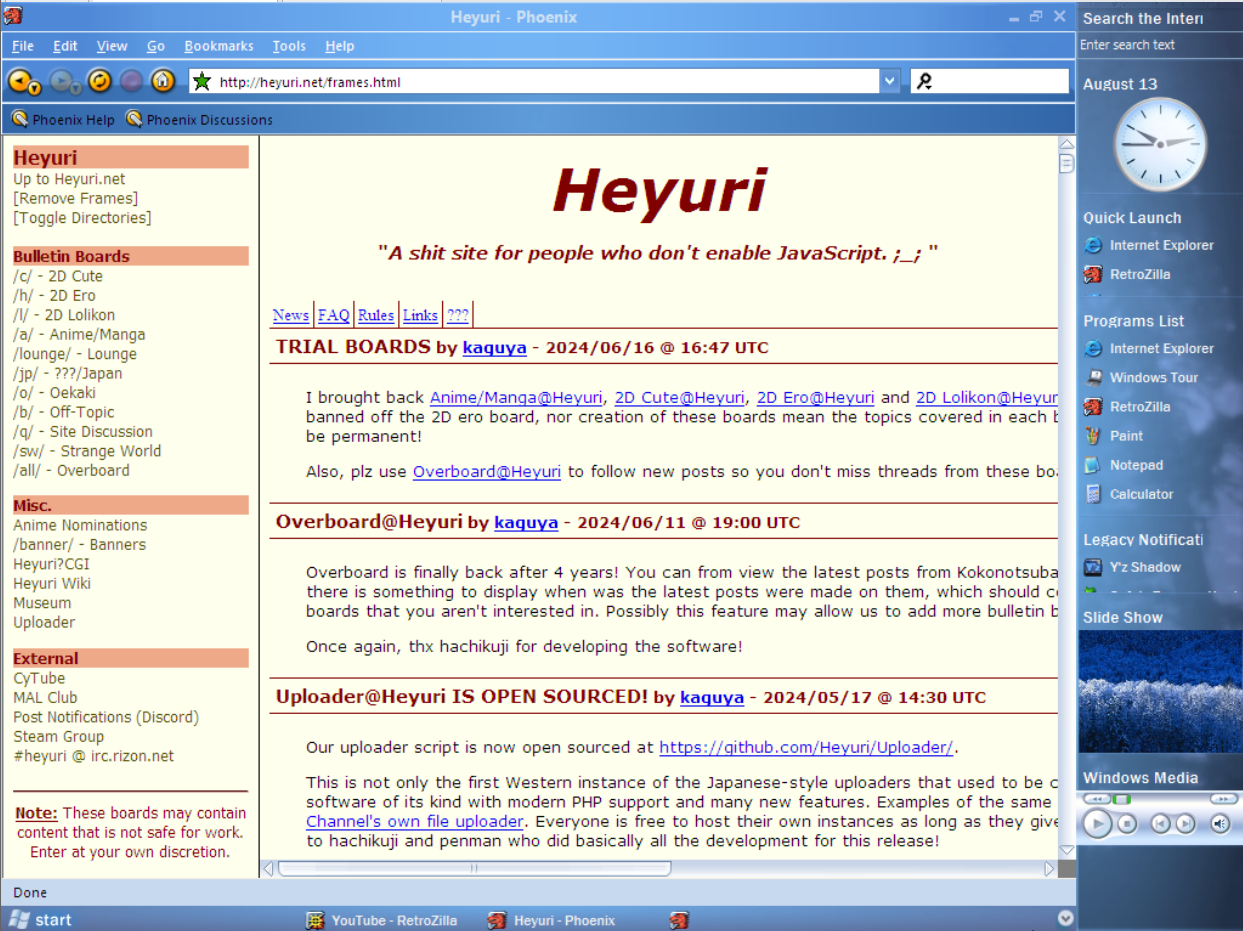This screenshot has height=931, width=1243.
Task: Open the Heyuri Wiki link
Action: [52, 583]
